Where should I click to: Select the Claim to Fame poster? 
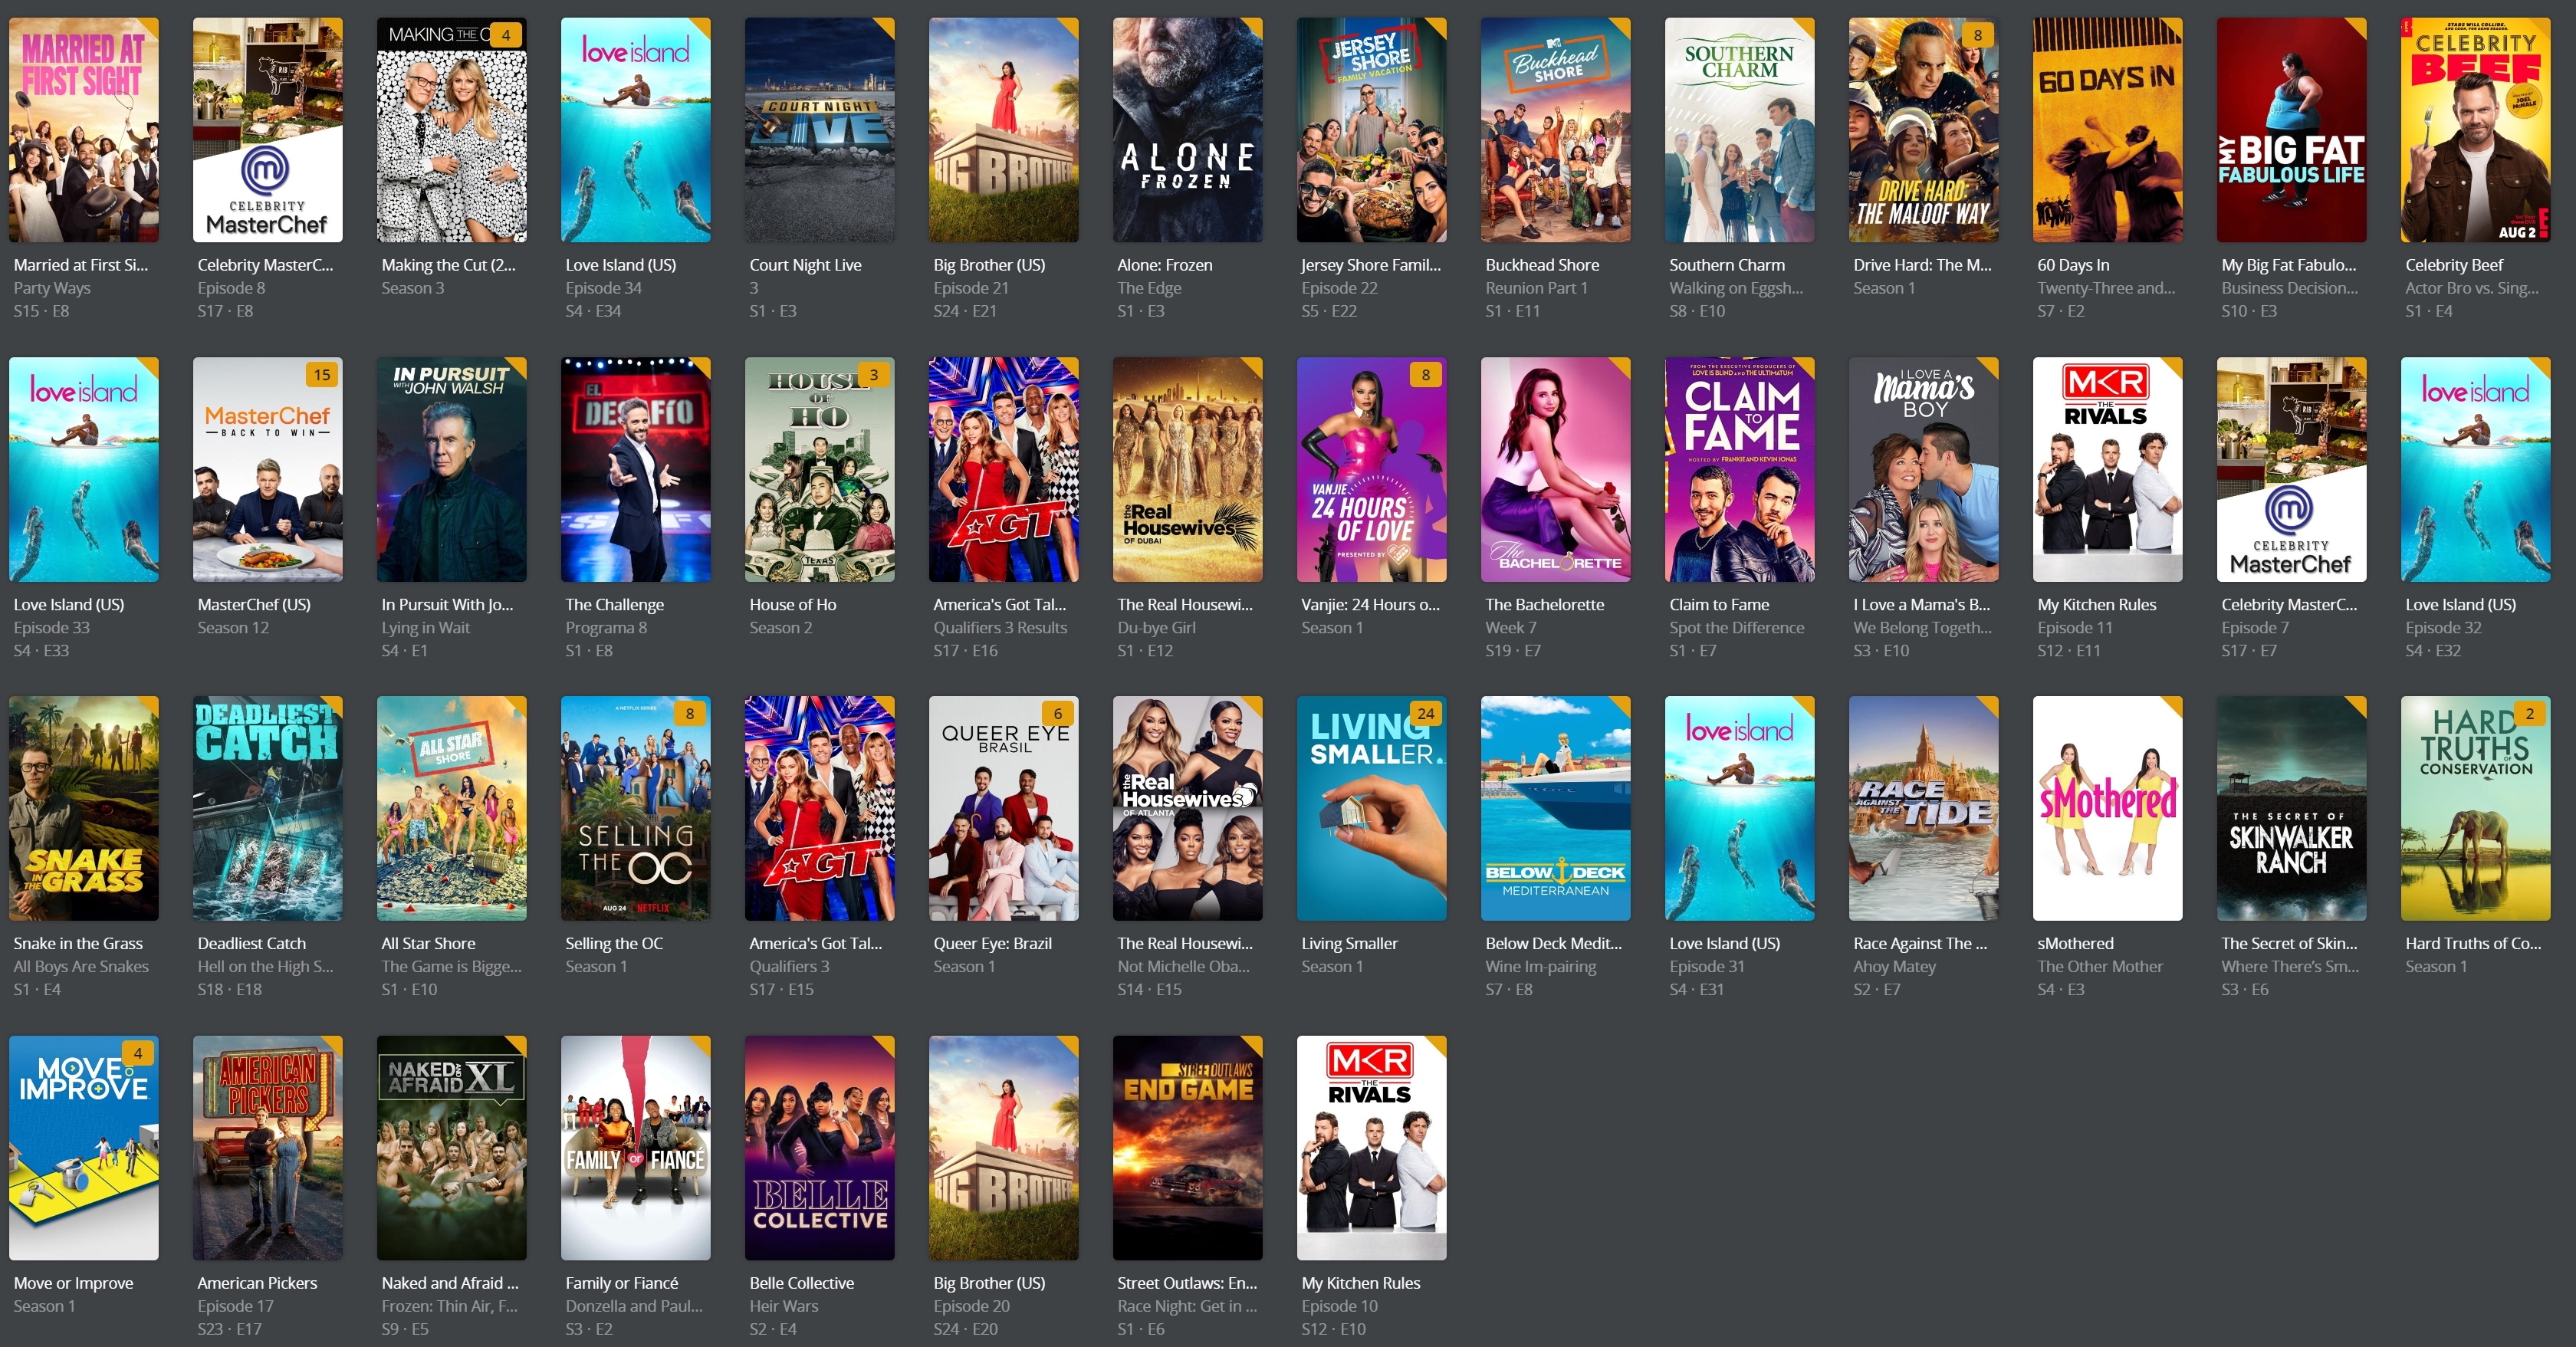(x=1739, y=469)
